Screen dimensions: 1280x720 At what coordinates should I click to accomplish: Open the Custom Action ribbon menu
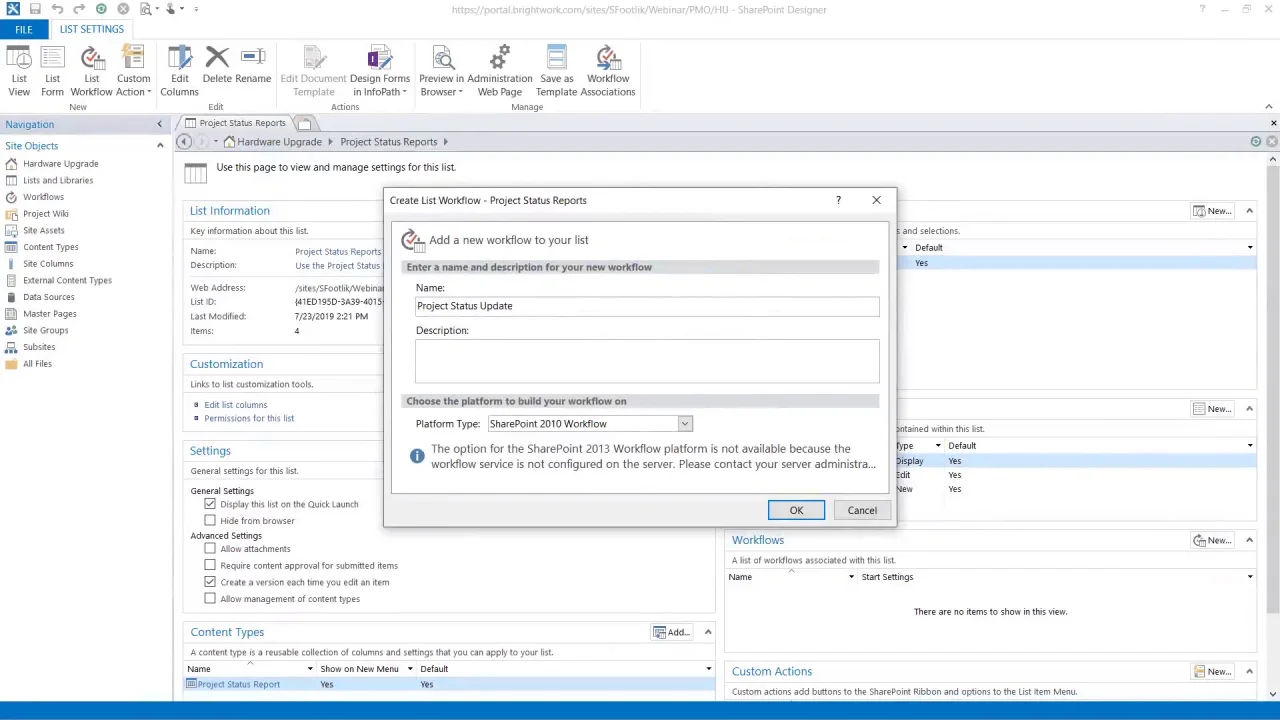(x=133, y=71)
